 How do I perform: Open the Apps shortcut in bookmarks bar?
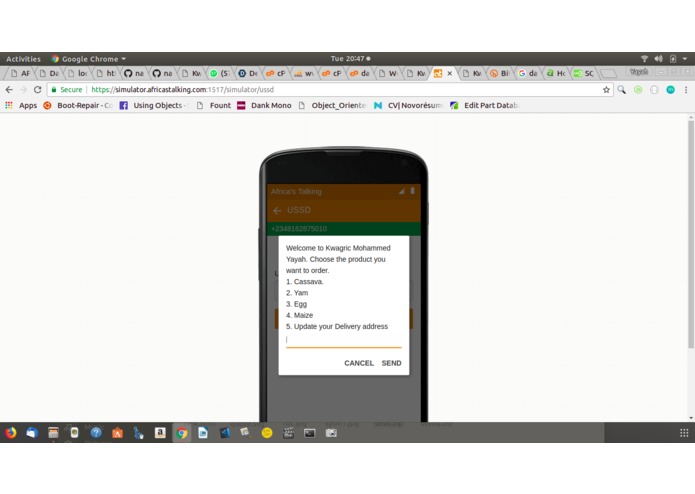[21, 105]
